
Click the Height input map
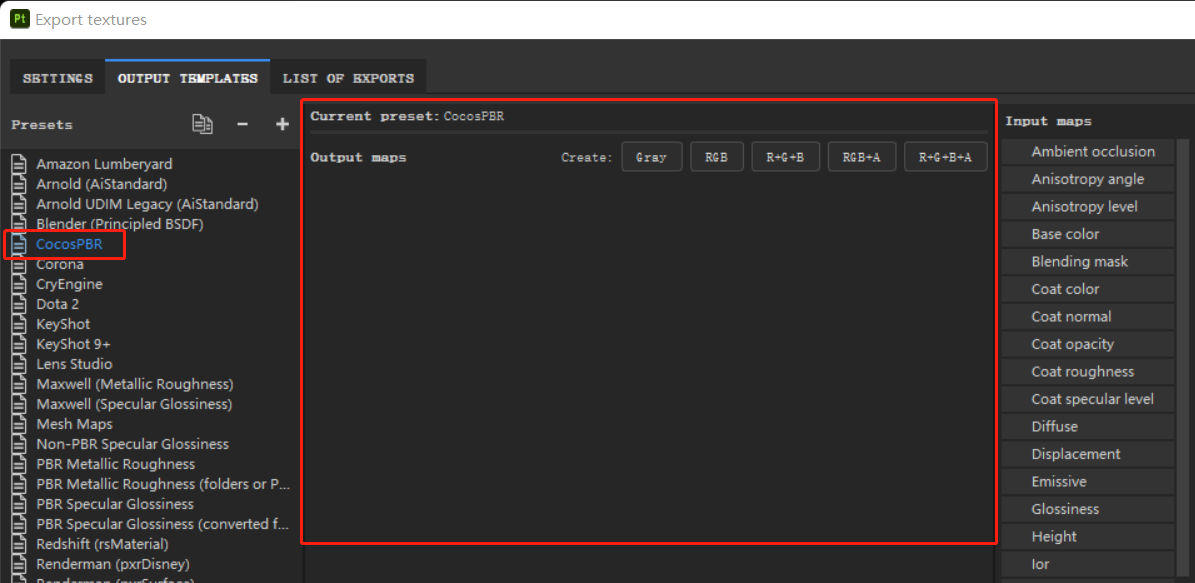[x=1088, y=537]
